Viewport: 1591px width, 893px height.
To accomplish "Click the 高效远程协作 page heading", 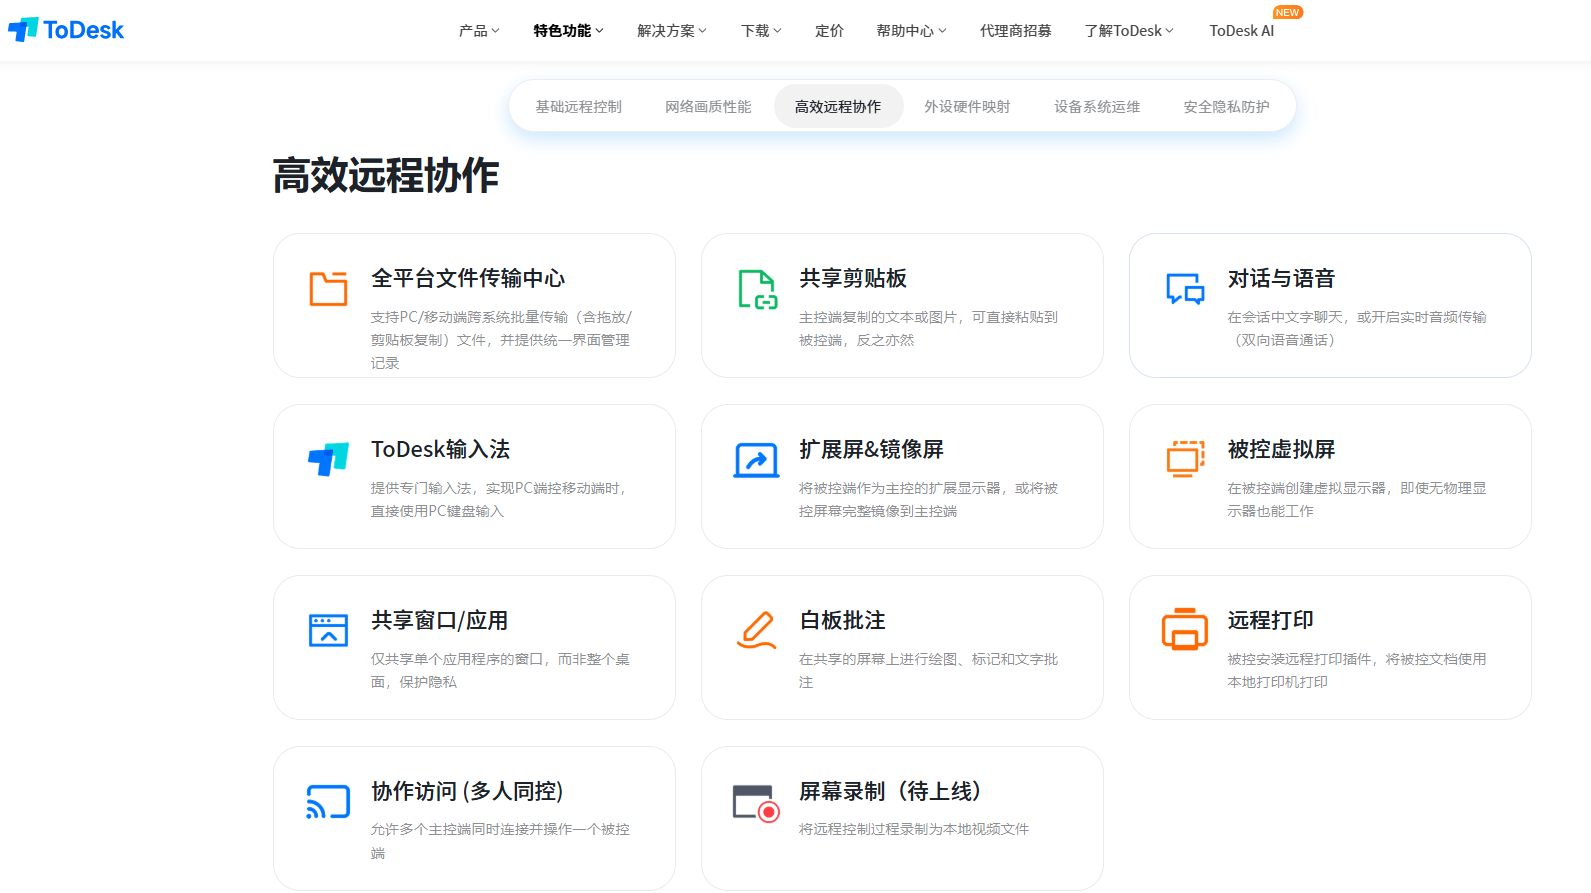I will (385, 175).
